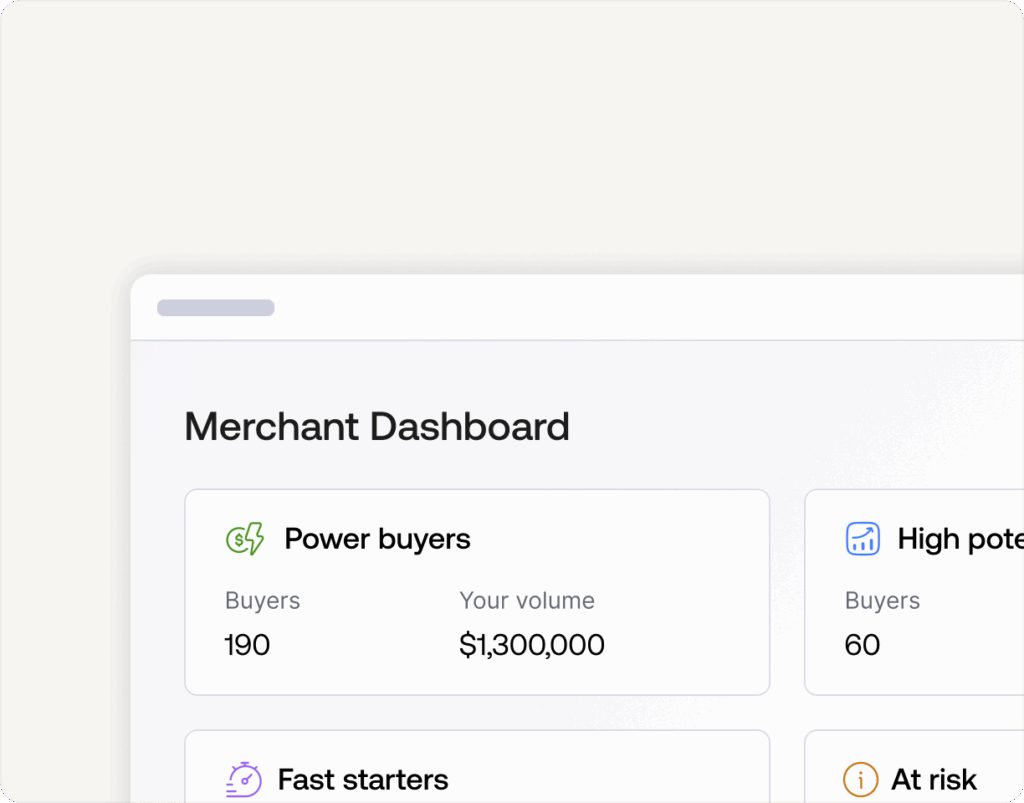Click the Merchant Dashboard page heading
This screenshot has width=1024, height=803.
pyautogui.click(x=377, y=427)
